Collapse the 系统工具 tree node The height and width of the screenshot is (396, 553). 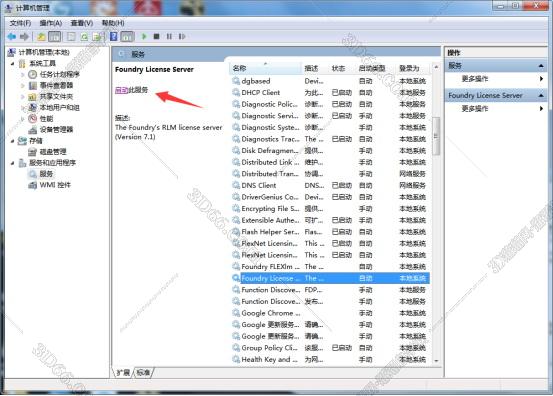[x=13, y=64]
